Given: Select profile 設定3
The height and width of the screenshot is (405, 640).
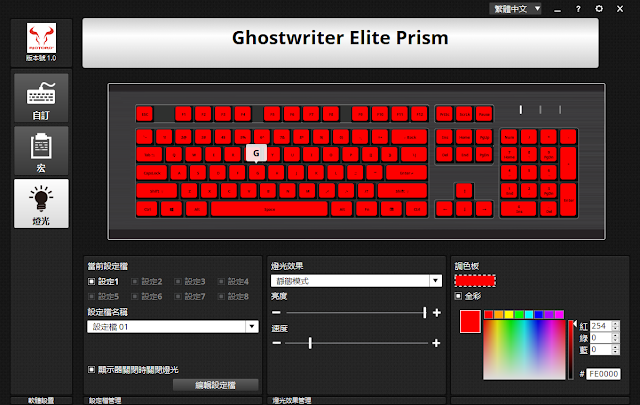Looking at the screenshot, I should coord(190,281).
